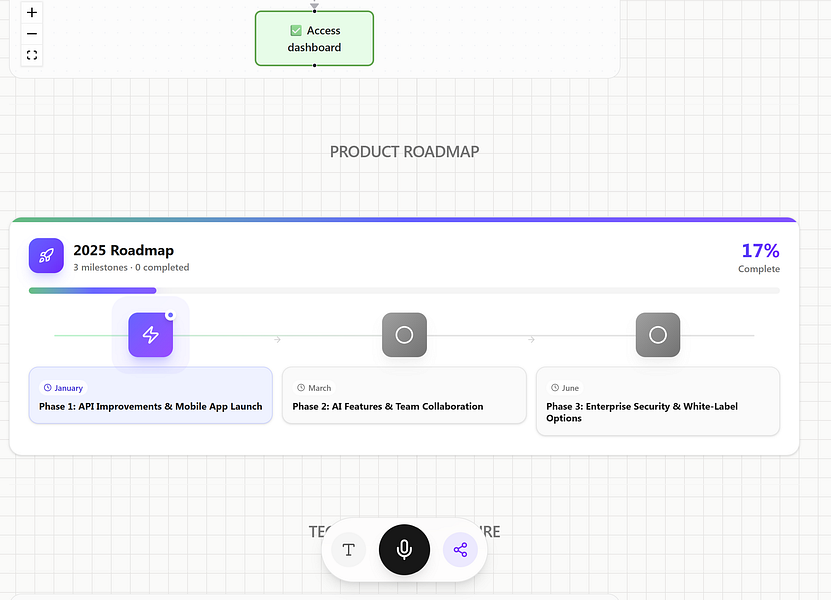
Task: Activate the microphone recording icon
Action: click(x=404, y=549)
